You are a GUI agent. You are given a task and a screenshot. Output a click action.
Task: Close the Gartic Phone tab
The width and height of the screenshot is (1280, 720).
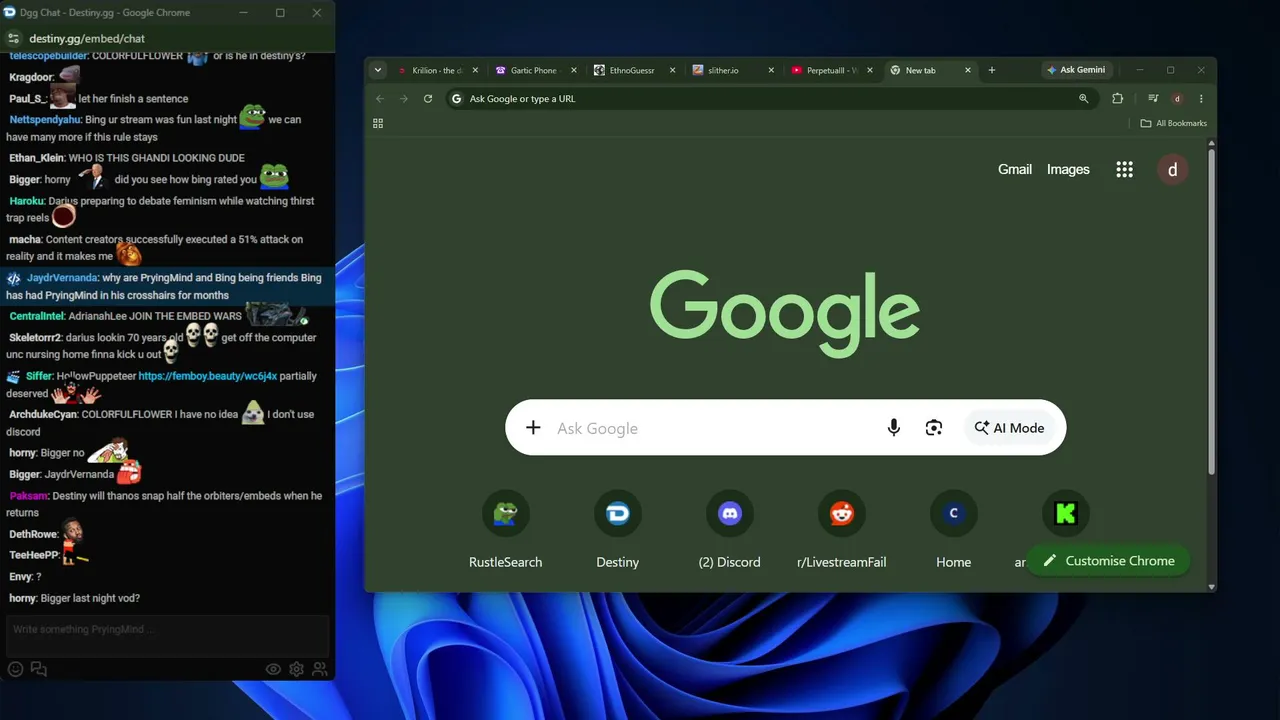[574, 70]
